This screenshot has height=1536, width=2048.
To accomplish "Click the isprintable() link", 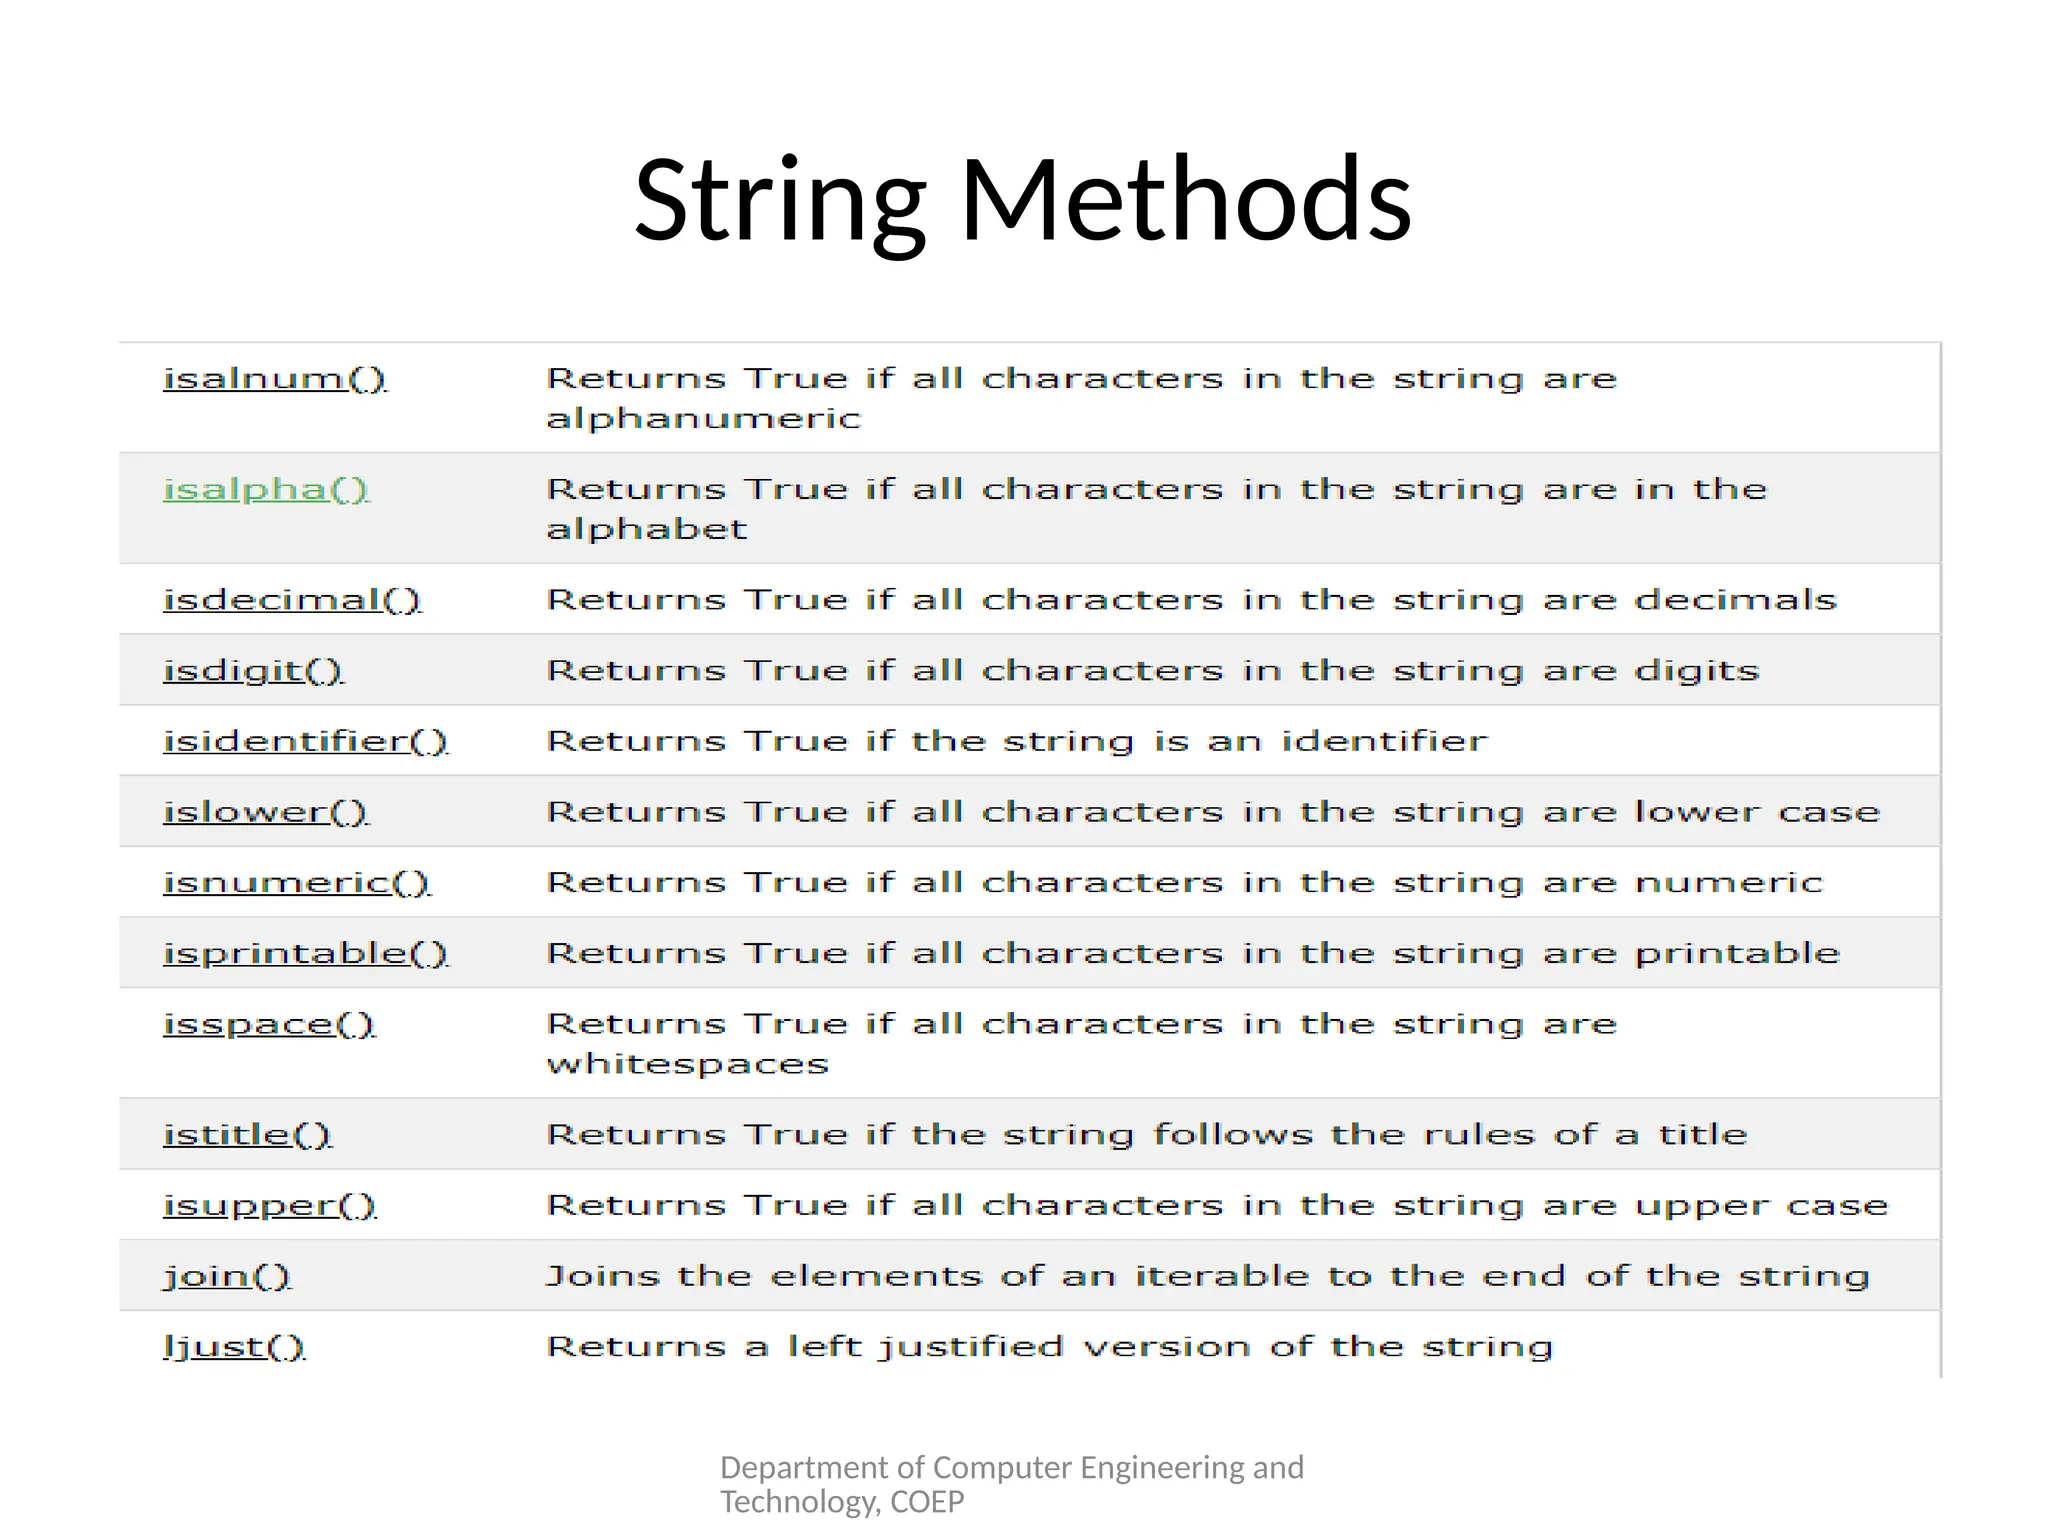I will click(x=305, y=954).
